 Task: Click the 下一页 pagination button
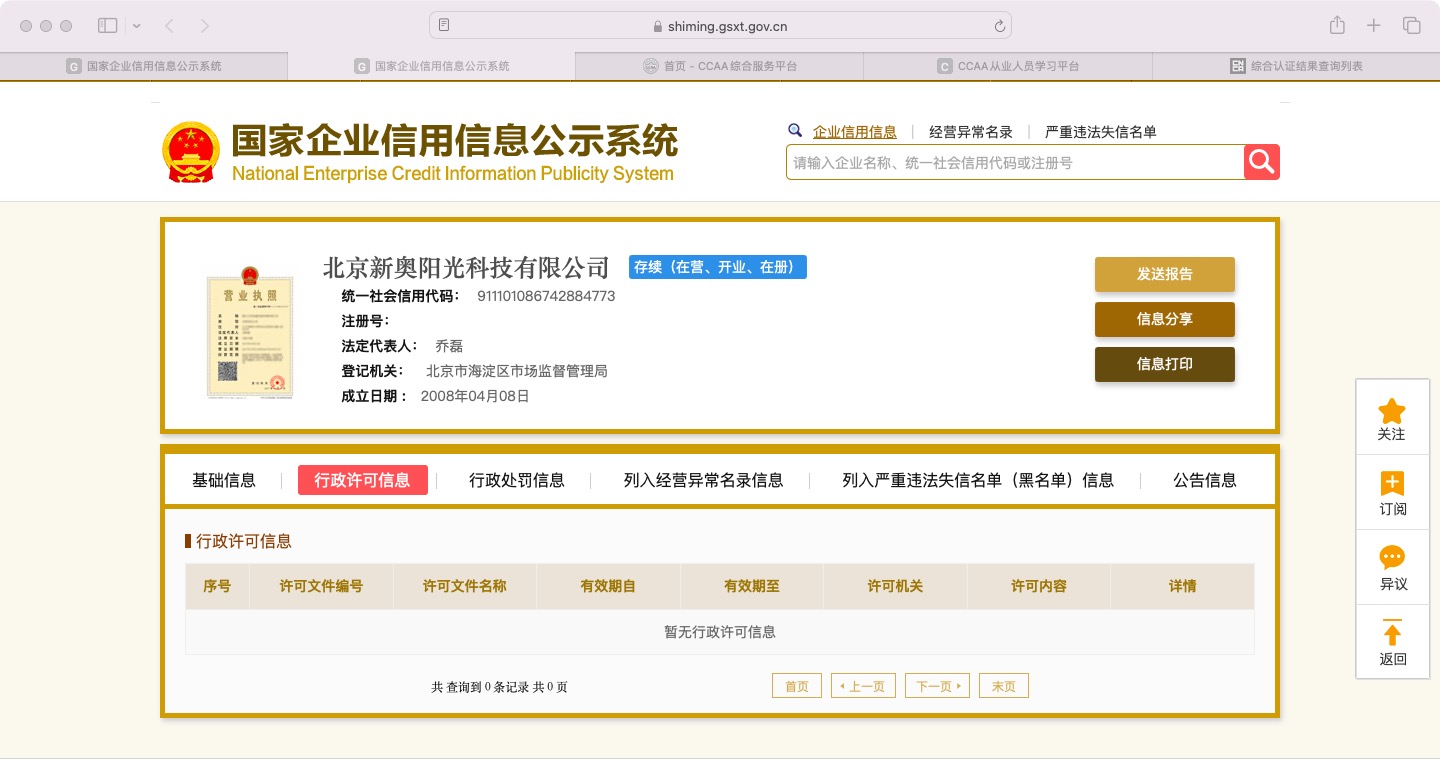(x=937, y=686)
